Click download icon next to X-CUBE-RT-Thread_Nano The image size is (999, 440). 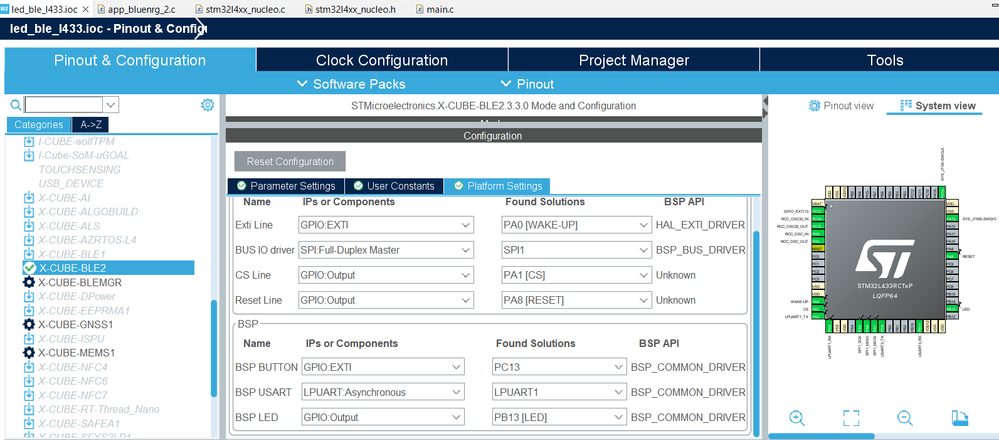[x=29, y=409]
